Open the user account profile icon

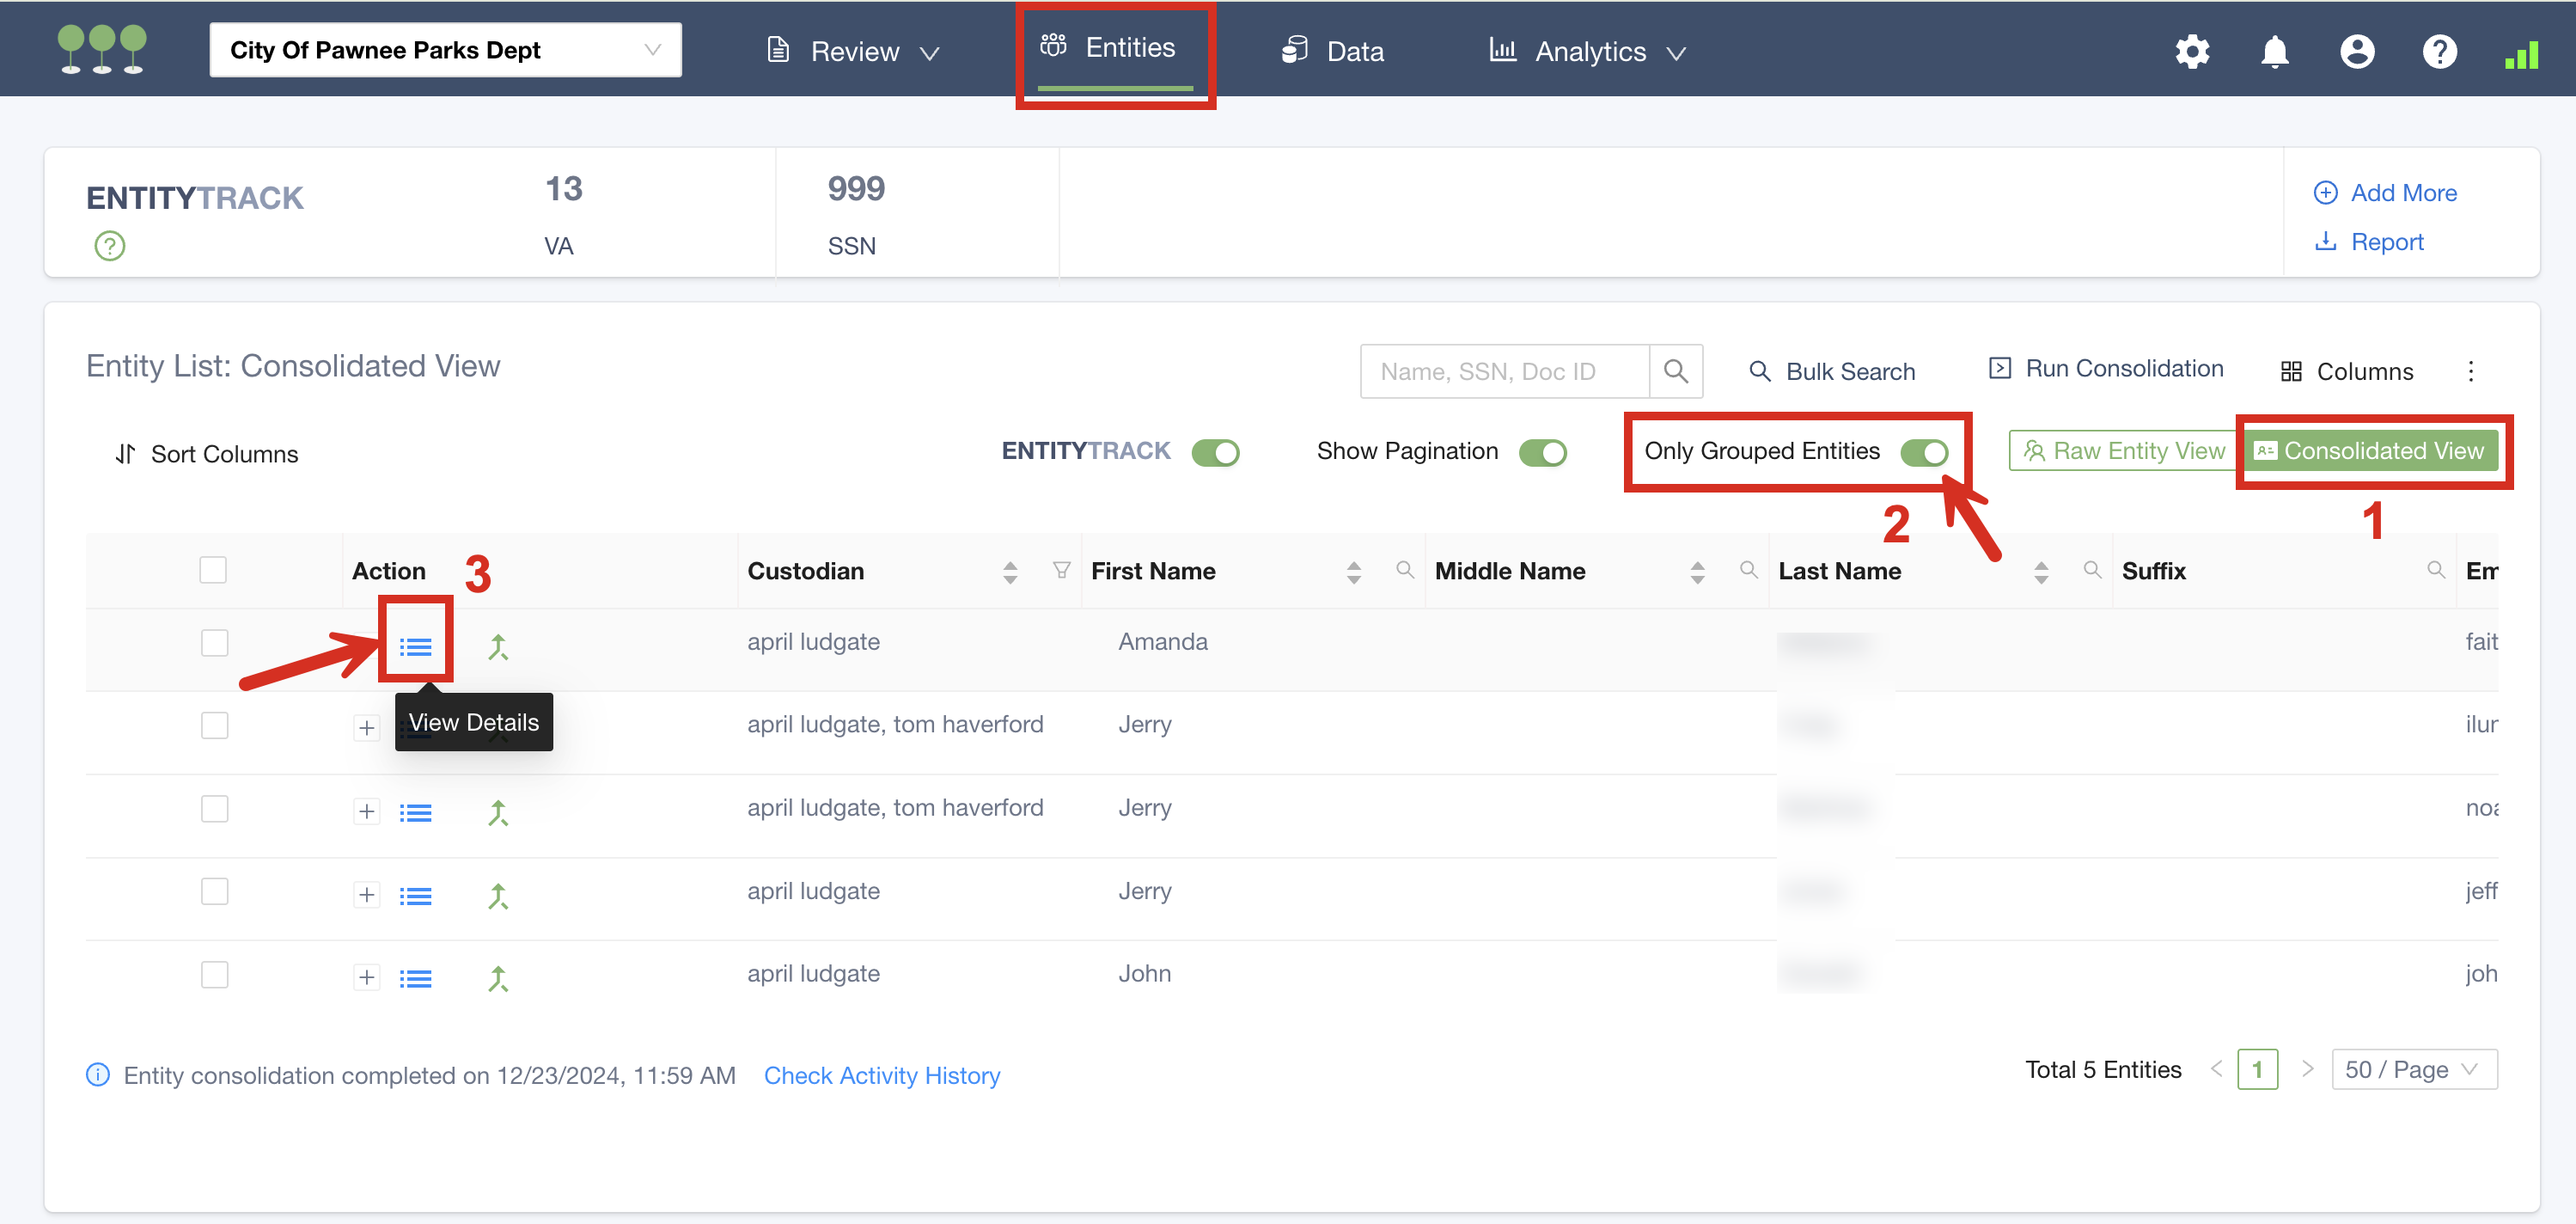pos(2356,51)
